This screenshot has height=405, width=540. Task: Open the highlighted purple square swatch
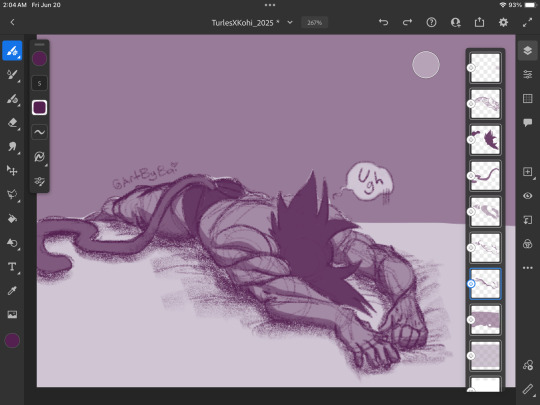click(39, 107)
